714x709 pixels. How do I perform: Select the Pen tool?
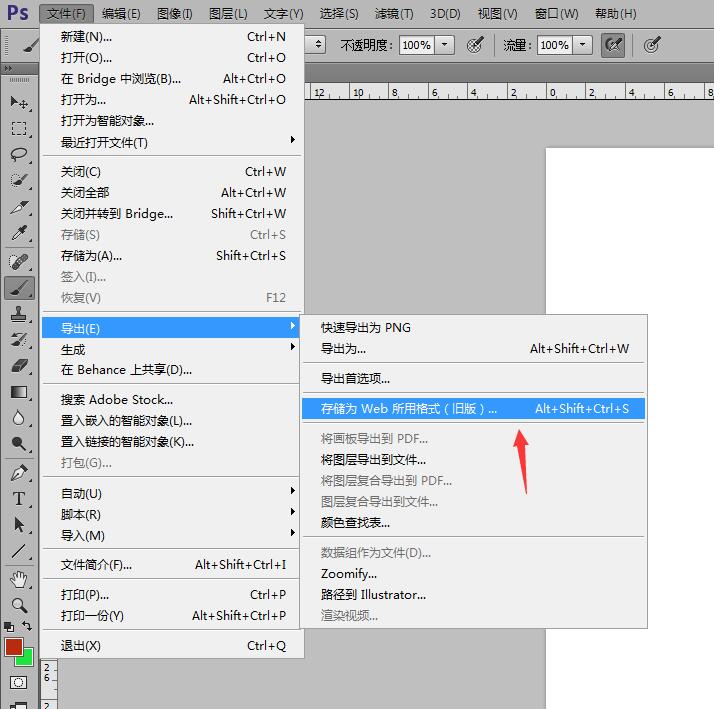pos(19,472)
